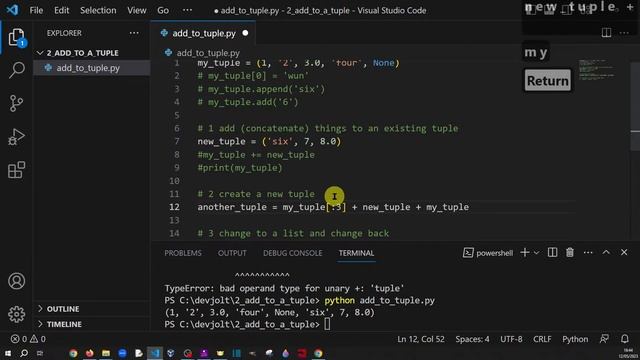Click inside the terminal prompt line
The image size is (640, 360).
point(247,324)
